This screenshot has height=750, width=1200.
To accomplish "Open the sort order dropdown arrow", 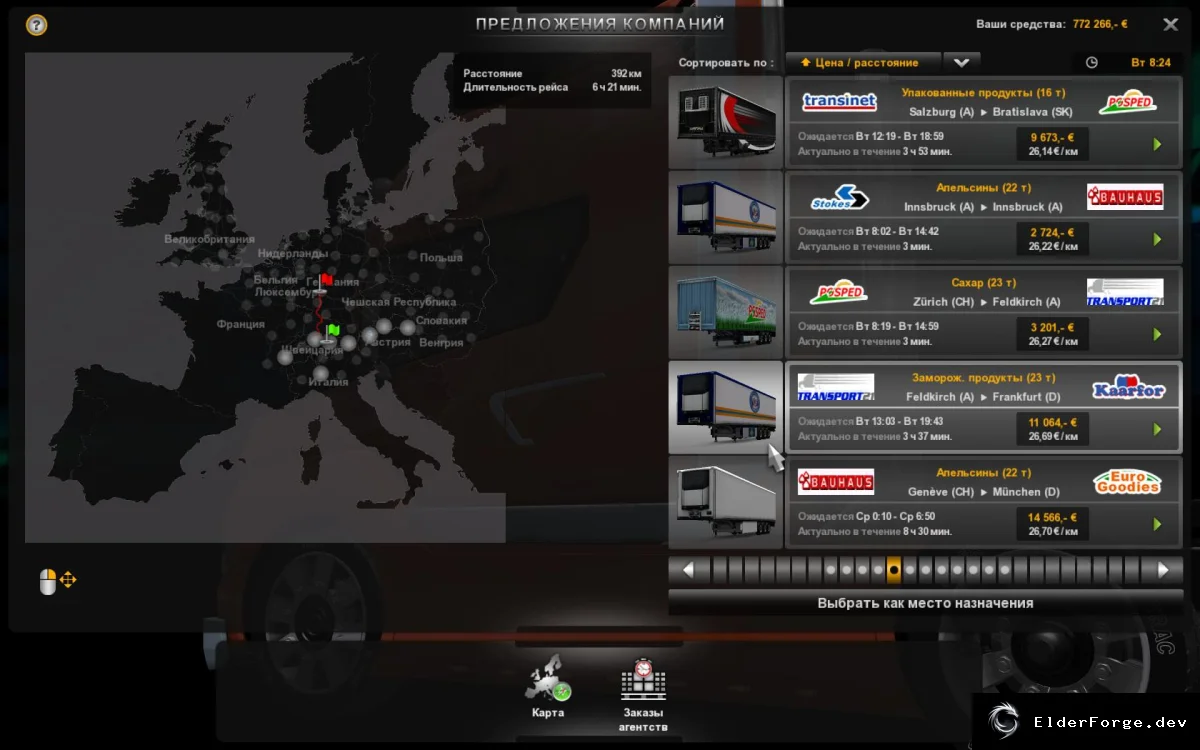I will point(961,62).
